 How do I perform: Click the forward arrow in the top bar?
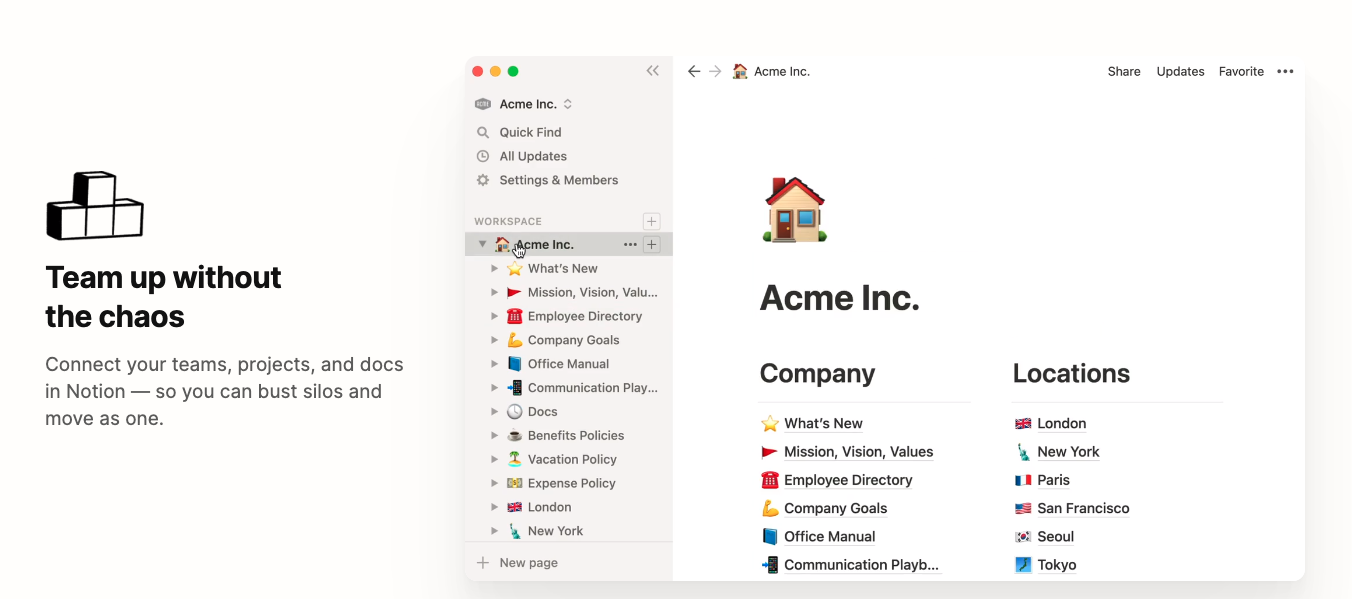(x=715, y=71)
